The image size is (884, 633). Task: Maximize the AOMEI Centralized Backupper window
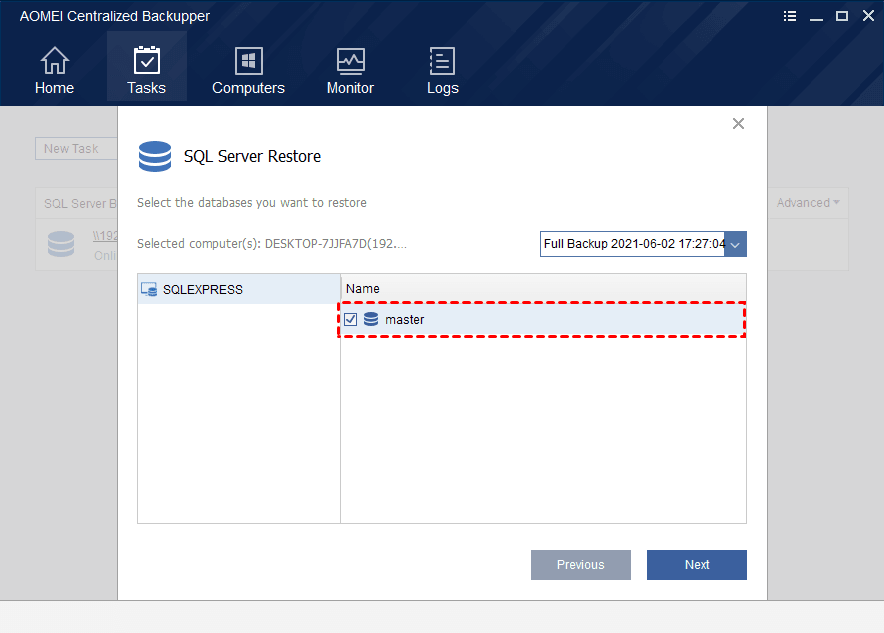pyautogui.click(x=842, y=16)
